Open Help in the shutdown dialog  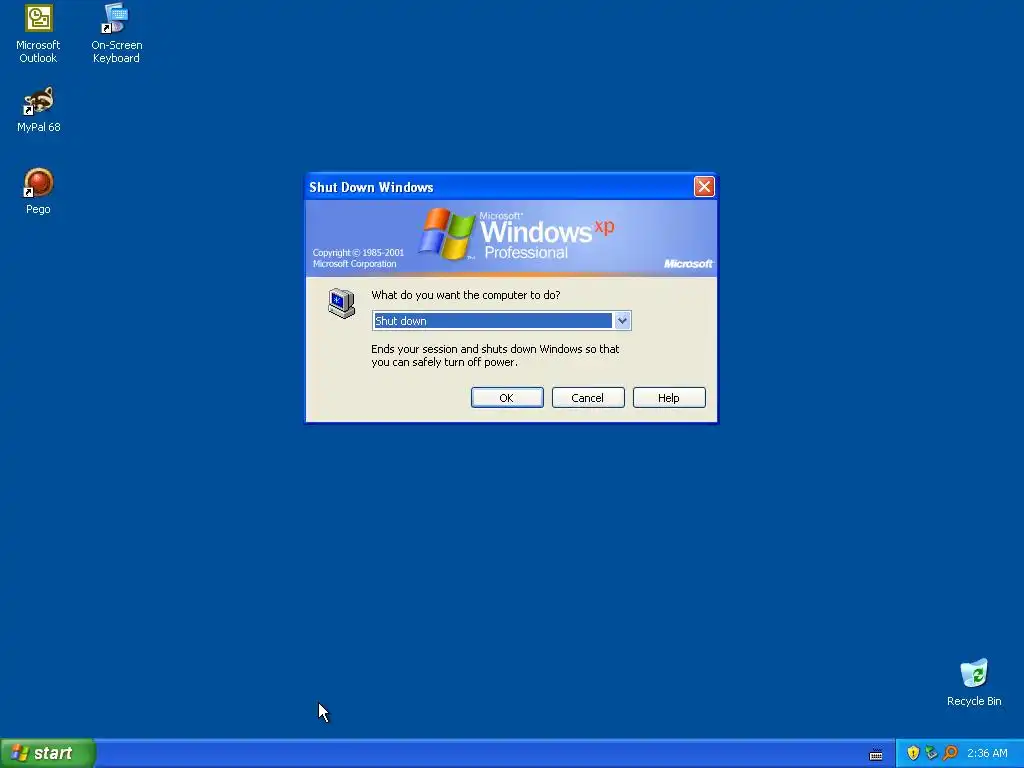[x=669, y=398]
